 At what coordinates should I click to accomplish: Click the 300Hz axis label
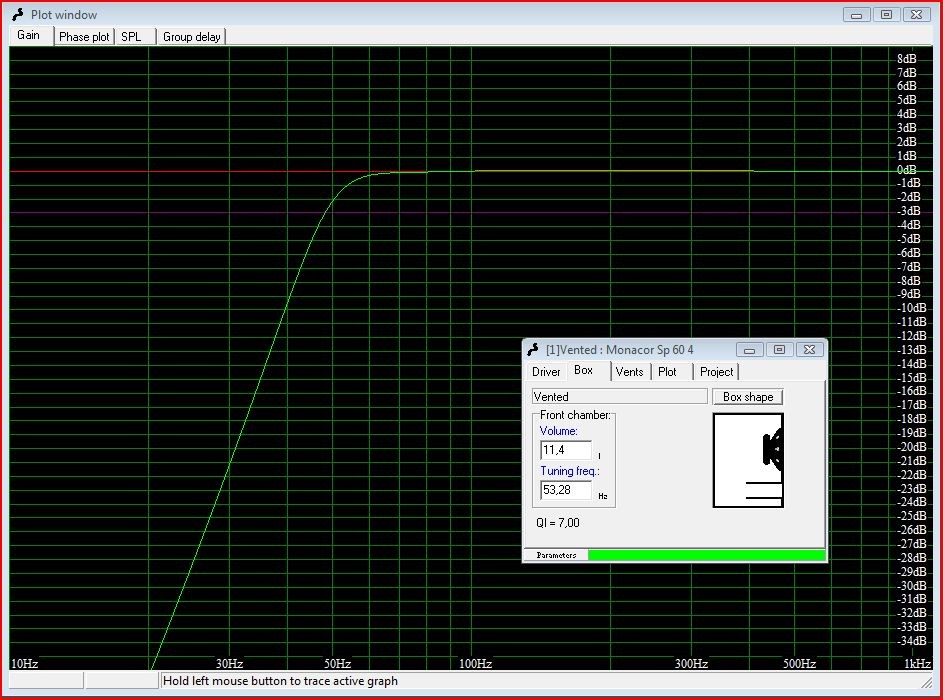[691, 663]
